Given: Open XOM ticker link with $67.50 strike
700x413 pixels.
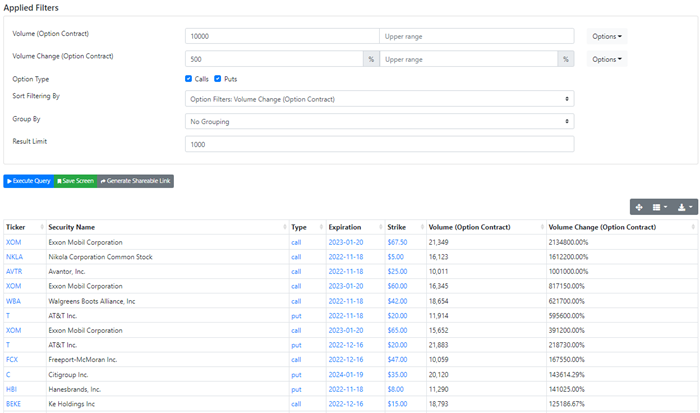Looking at the screenshot, I should click(x=13, y=242).
